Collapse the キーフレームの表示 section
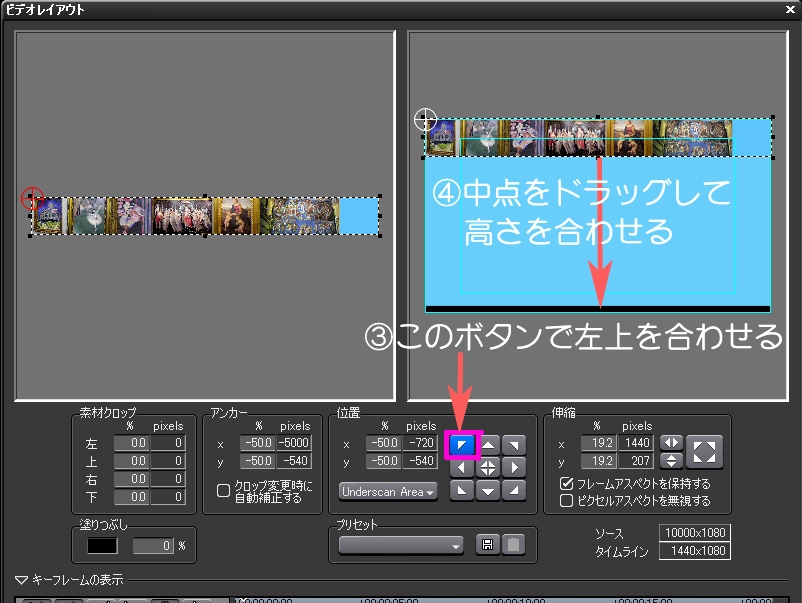Viewport: 802px width, 603px height. click(x=22, y=579)
